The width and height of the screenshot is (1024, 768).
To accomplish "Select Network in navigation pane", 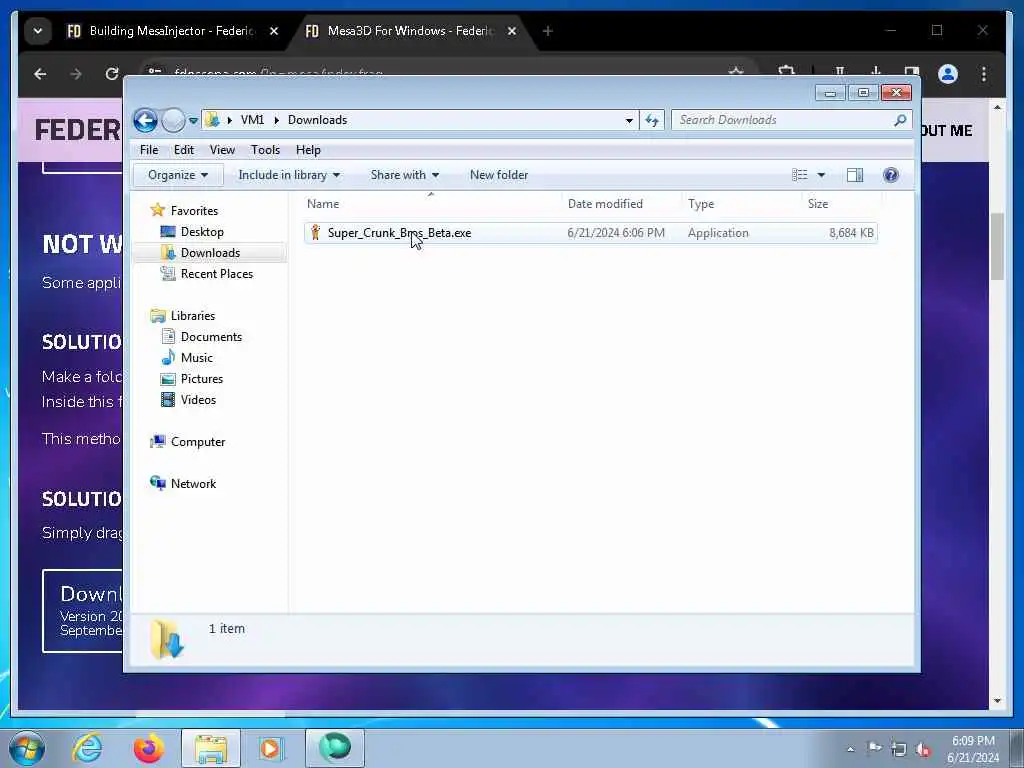I will click(x=193, y=484).
